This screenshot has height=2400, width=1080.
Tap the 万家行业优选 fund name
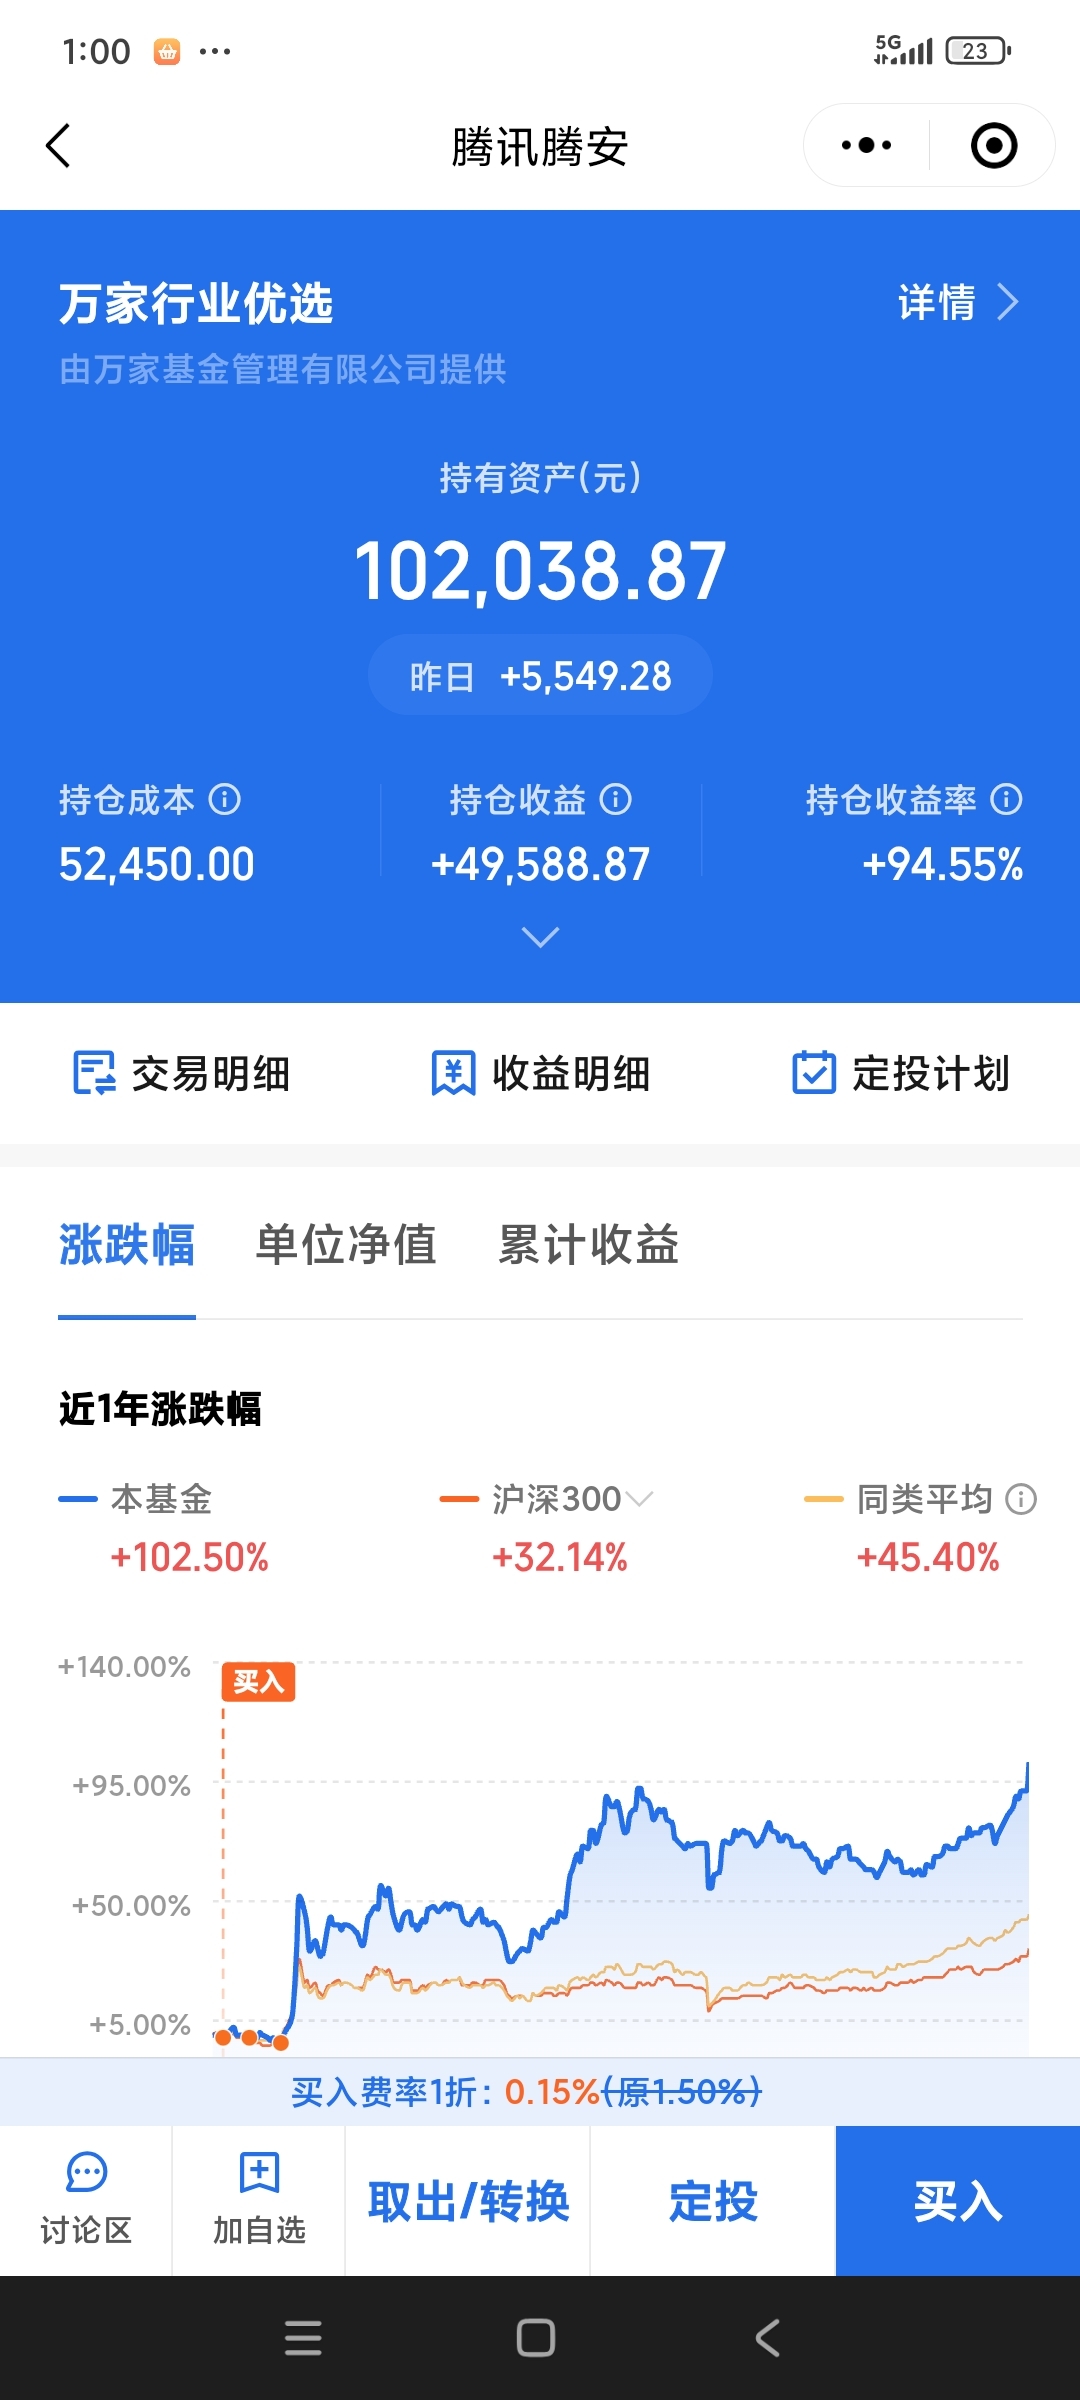[196, 304]
